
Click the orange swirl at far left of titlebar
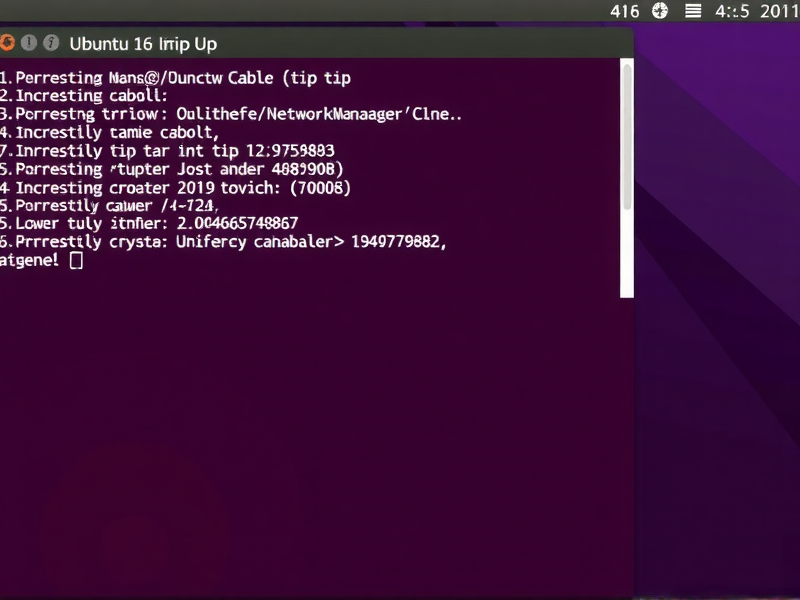(9, 44)
